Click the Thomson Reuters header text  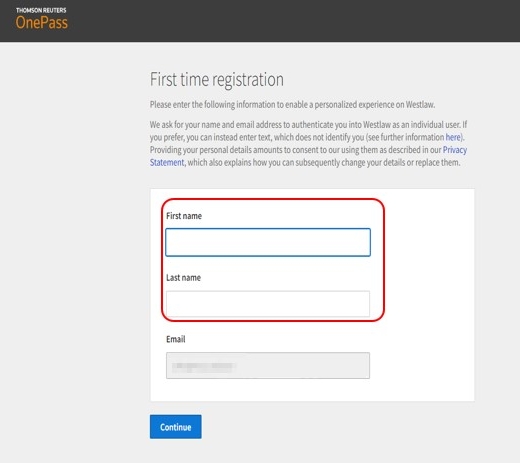[41, 10]
